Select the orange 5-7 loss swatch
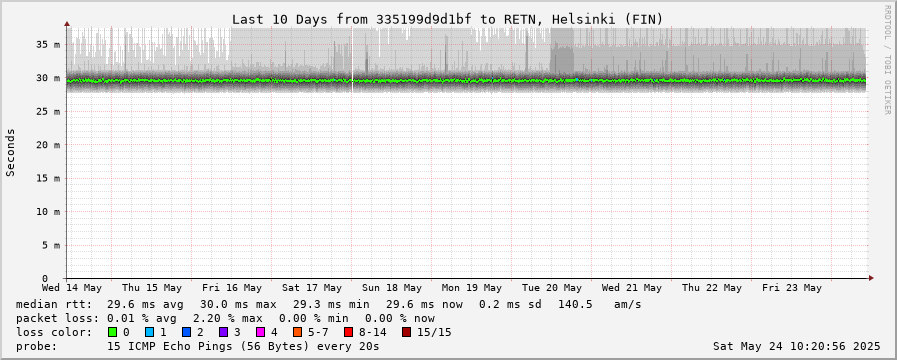Image resolution: width=897 pixels, height=360 pixels. tap(297, 332)
